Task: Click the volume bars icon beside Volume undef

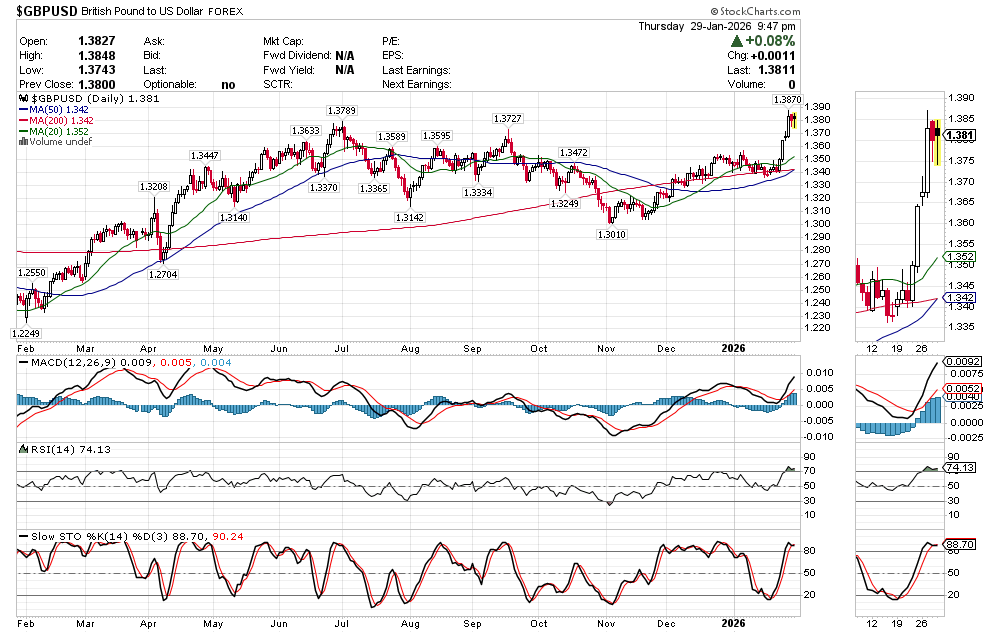Action: (24, 141)
